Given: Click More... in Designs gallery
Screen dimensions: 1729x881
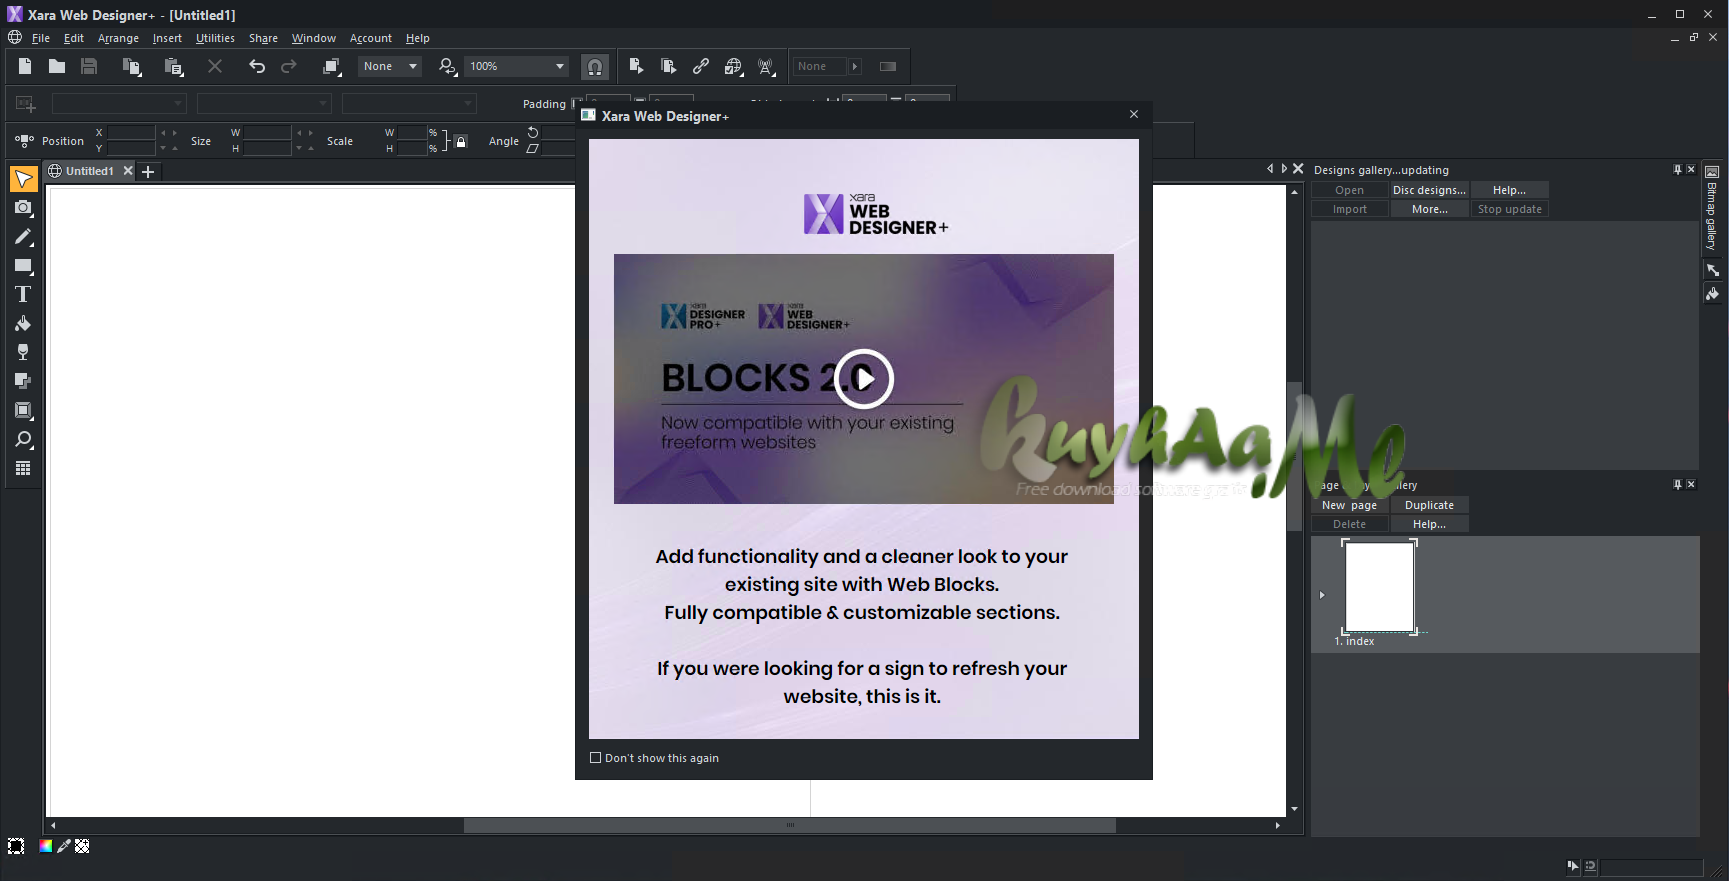Looking at the screenshot, I should click(x=1429, y=209).
